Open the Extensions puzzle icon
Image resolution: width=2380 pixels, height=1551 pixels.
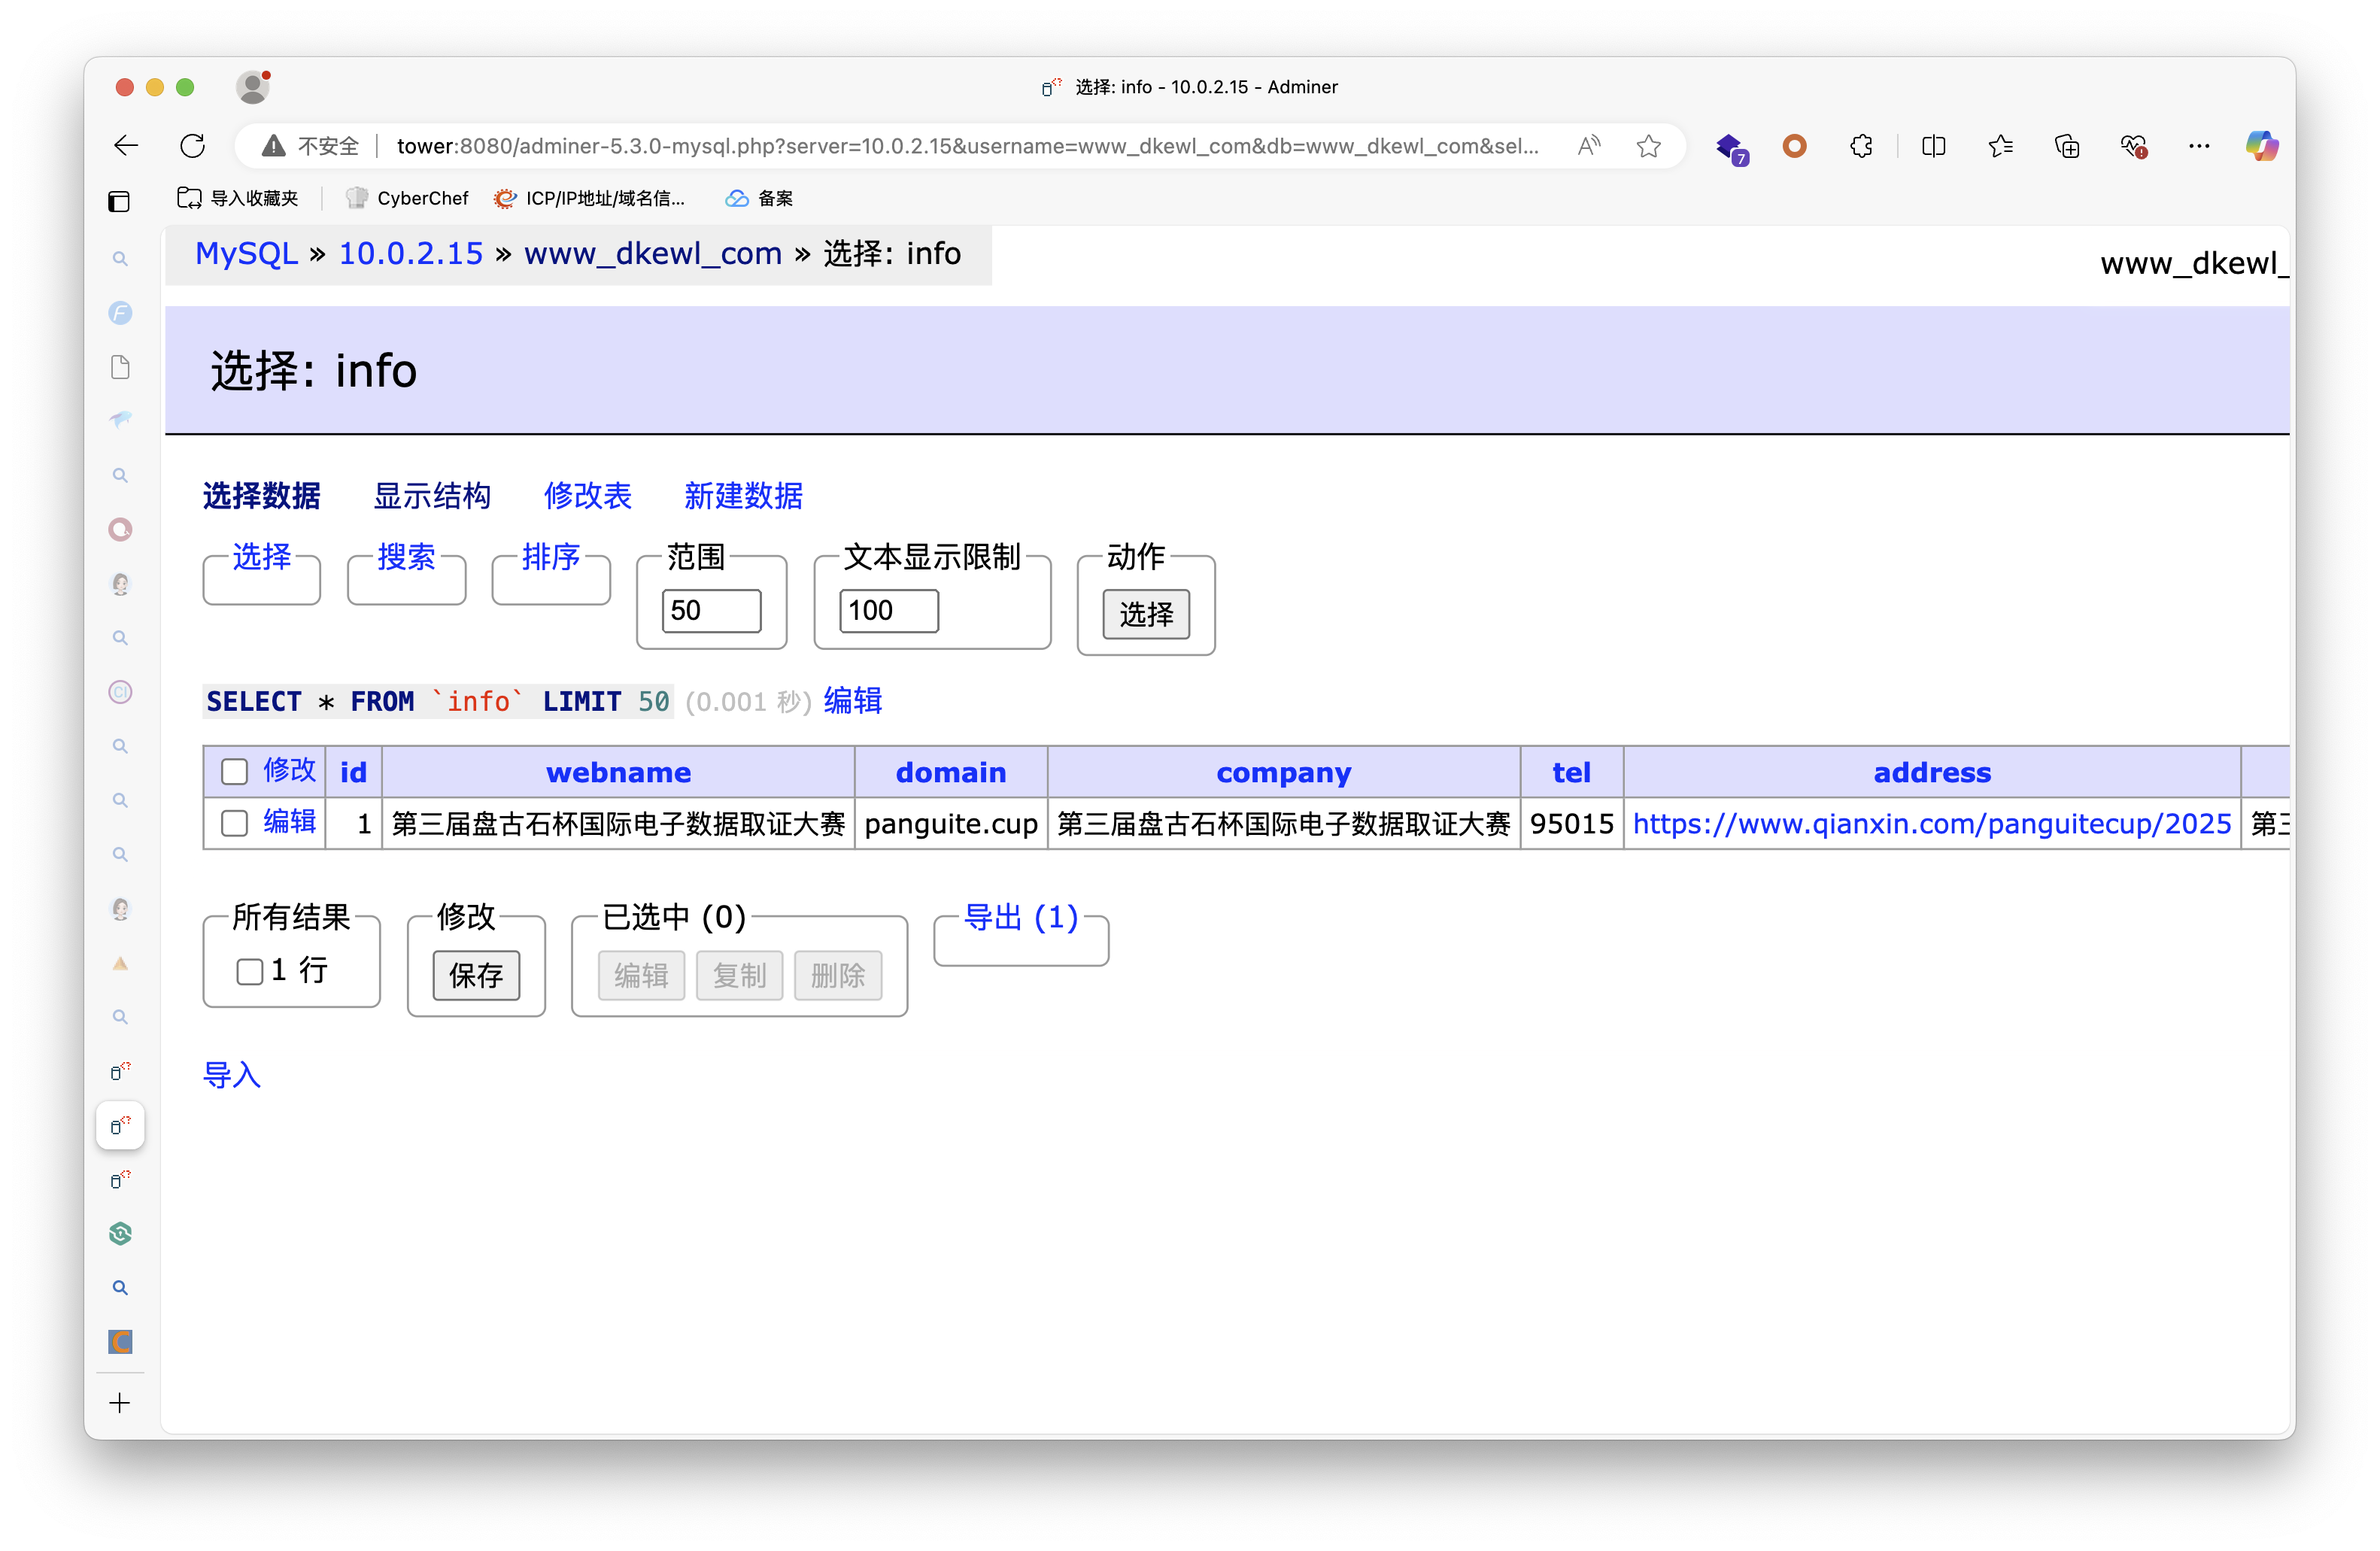pos(1861,146)
